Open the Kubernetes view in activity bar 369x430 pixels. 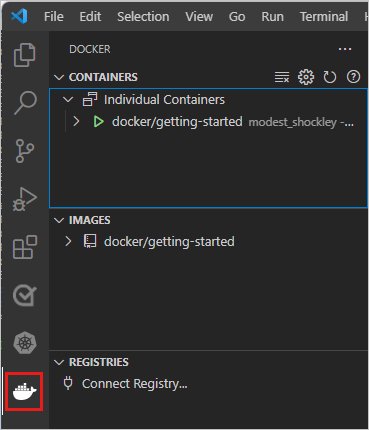point(24,343)
